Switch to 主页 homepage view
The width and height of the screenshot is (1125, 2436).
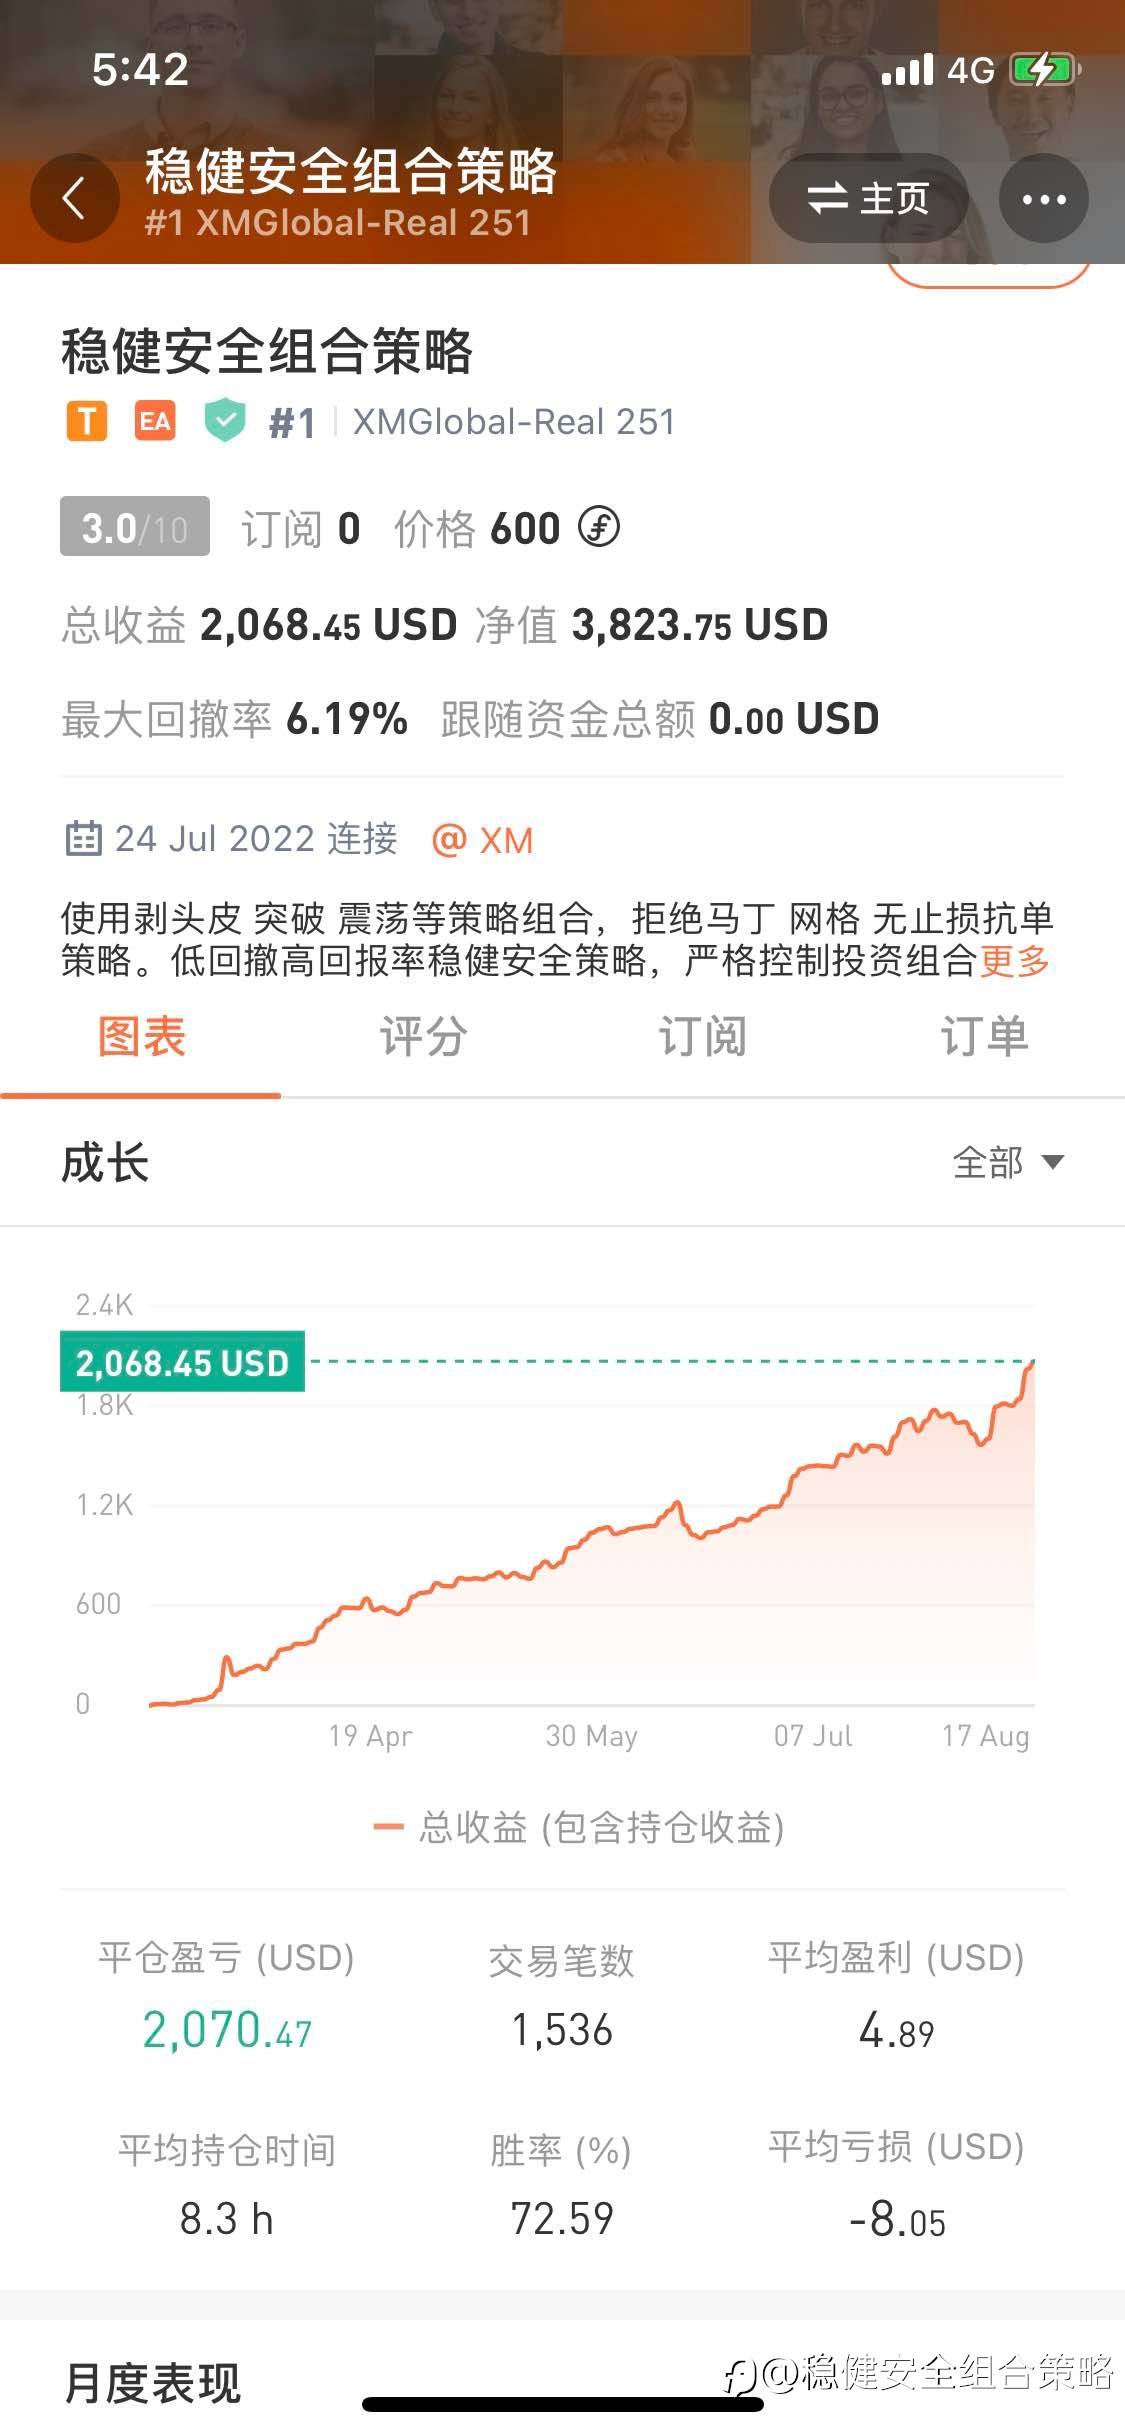868,198
